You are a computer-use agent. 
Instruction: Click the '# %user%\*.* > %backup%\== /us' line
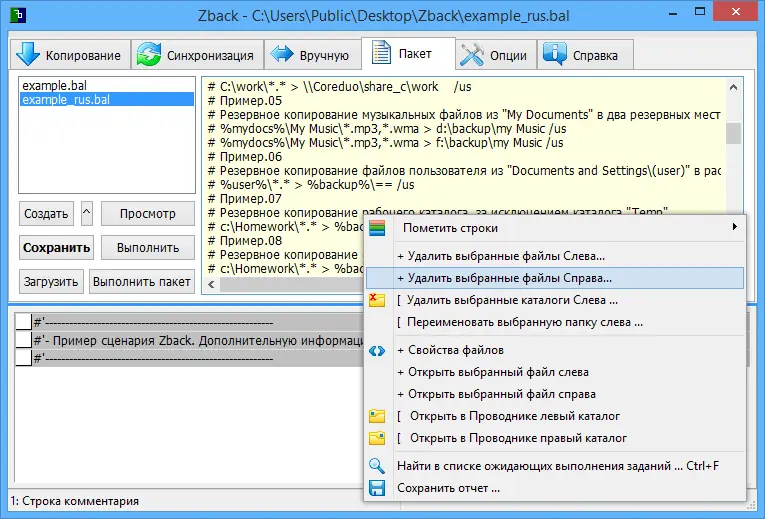[x=311, y=185]
